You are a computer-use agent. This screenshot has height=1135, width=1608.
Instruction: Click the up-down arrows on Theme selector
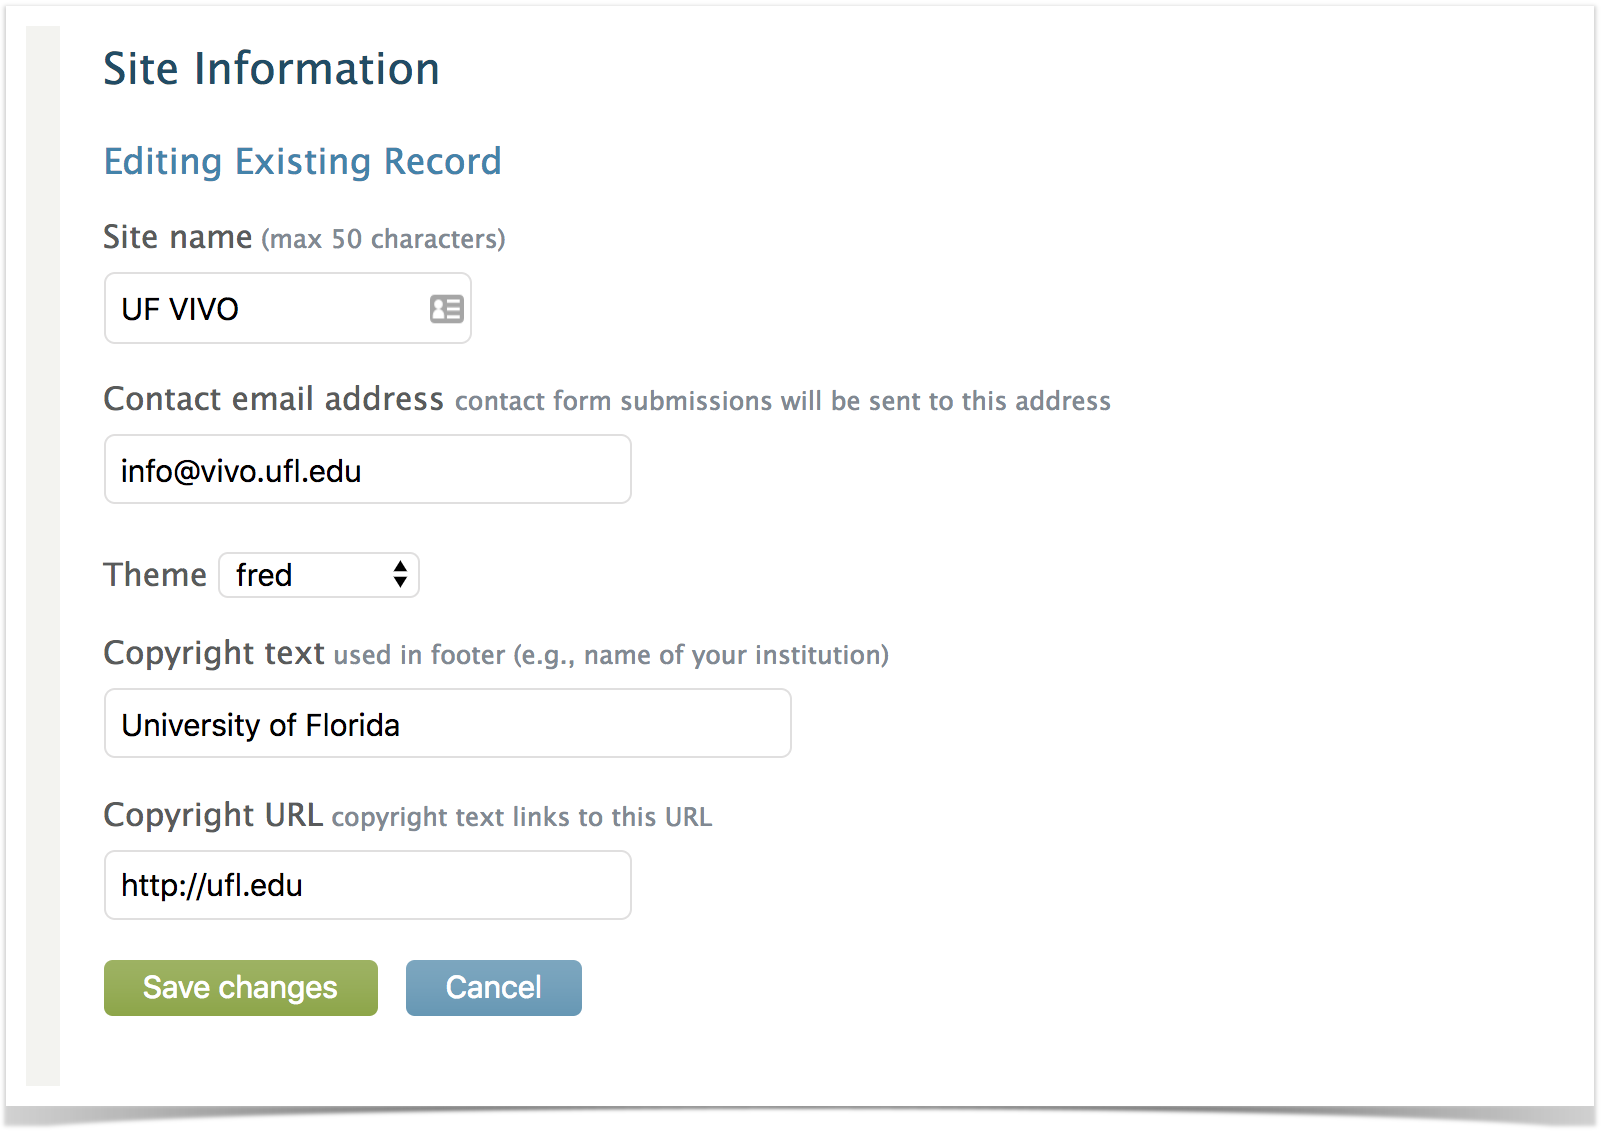point(400,575)
